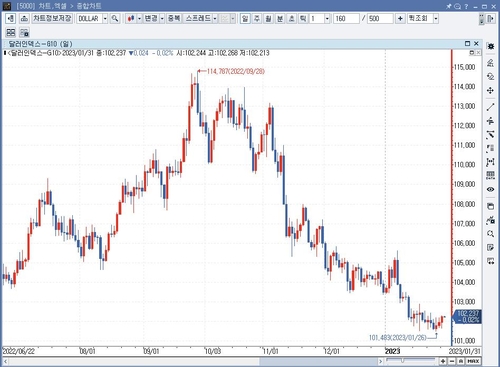The image size is (500, 367).
Task: Click the A button at chart bottom
Action: pos(460,361)
